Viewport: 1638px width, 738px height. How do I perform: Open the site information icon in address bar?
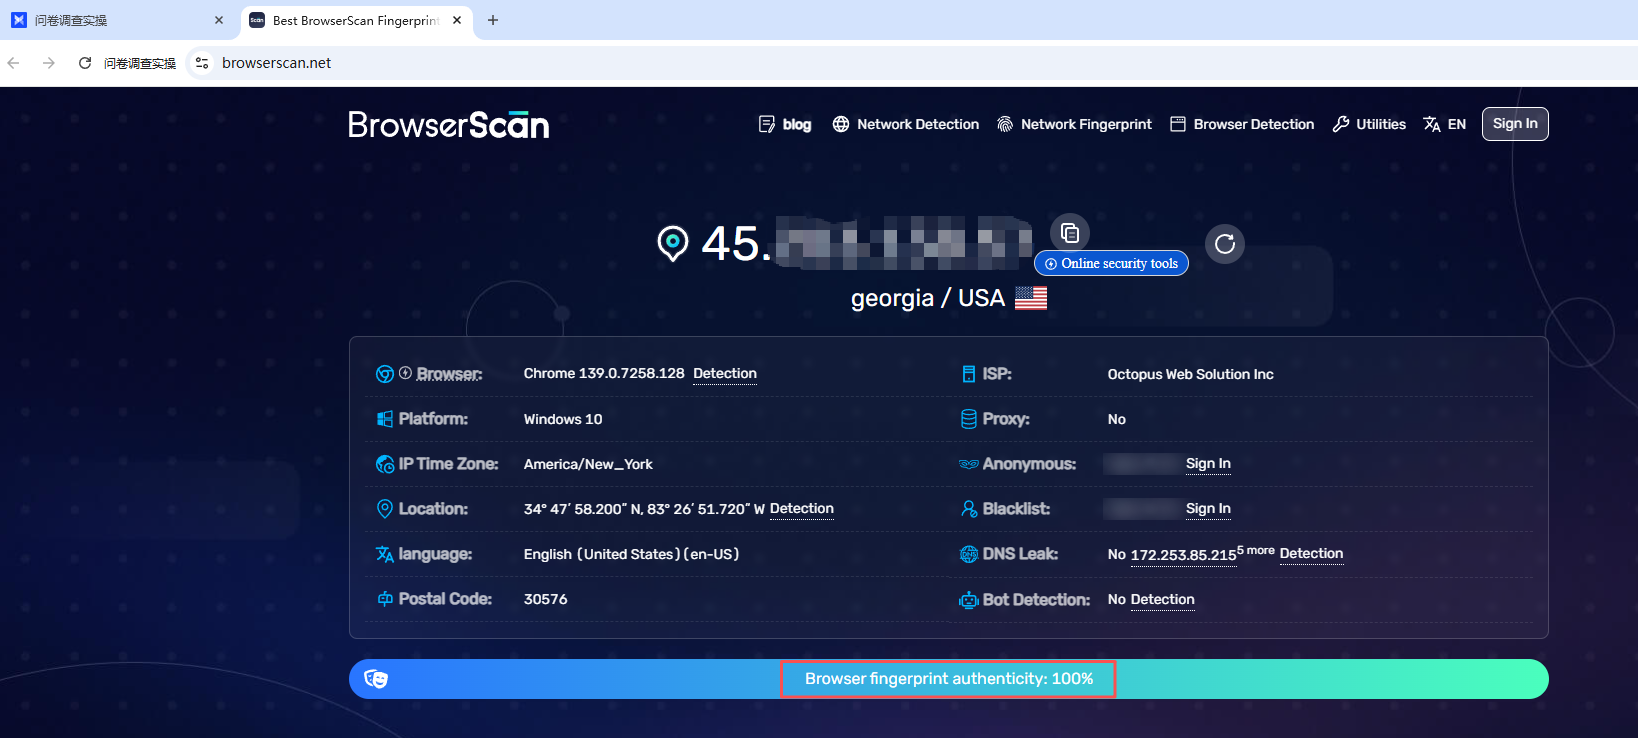coord(202,63)
